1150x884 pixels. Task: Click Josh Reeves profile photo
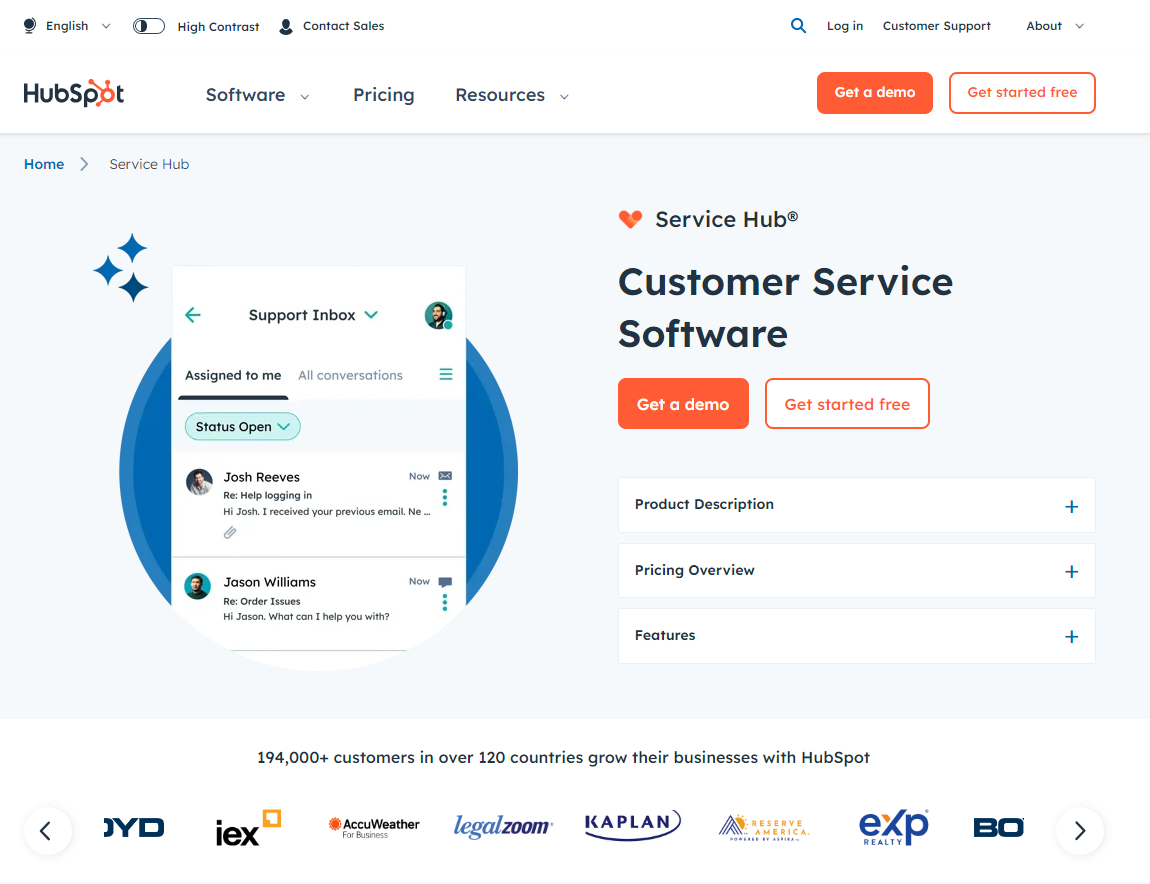pos(199,482)
